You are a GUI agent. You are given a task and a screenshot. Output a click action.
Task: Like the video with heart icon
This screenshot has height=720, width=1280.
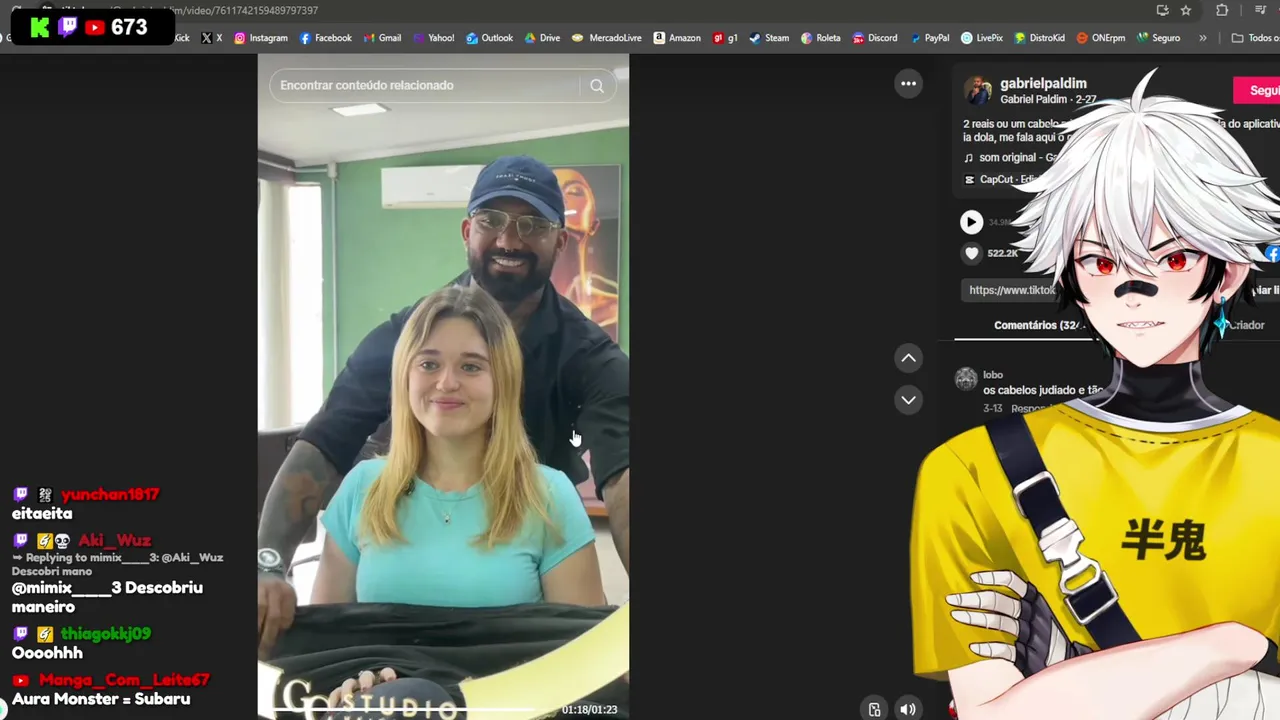(971, 253)
